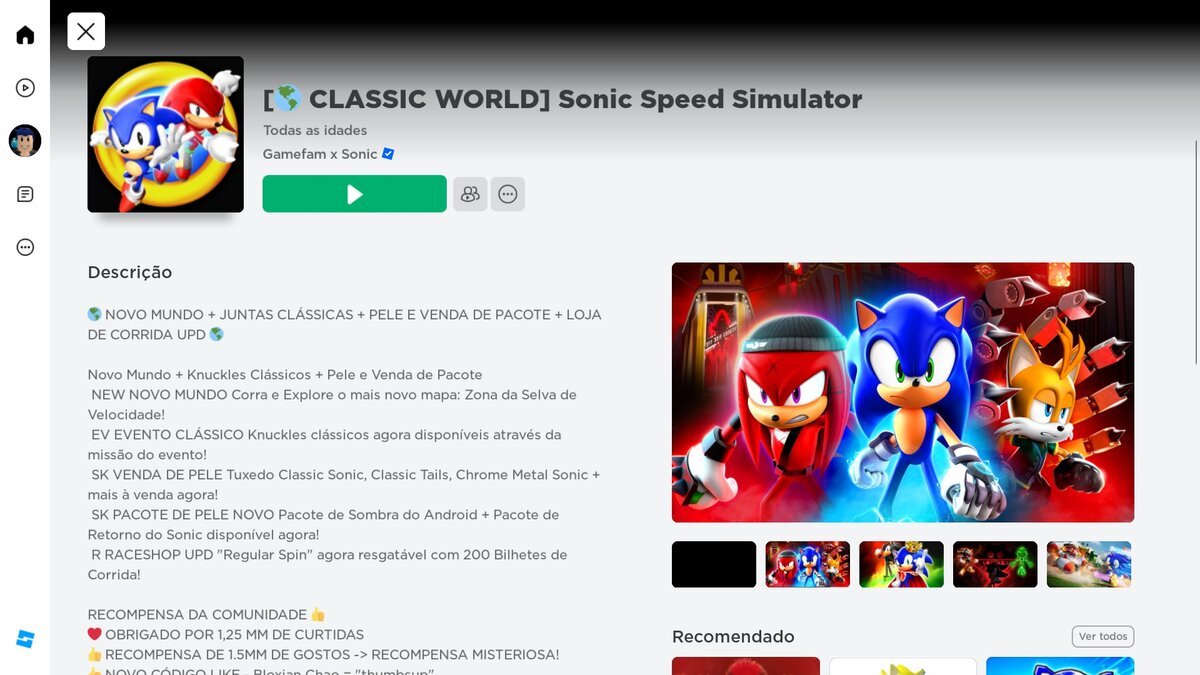Click the invite friends icon button
The width and height of the screenshot is (1200, 675).
tap(470, 194)
